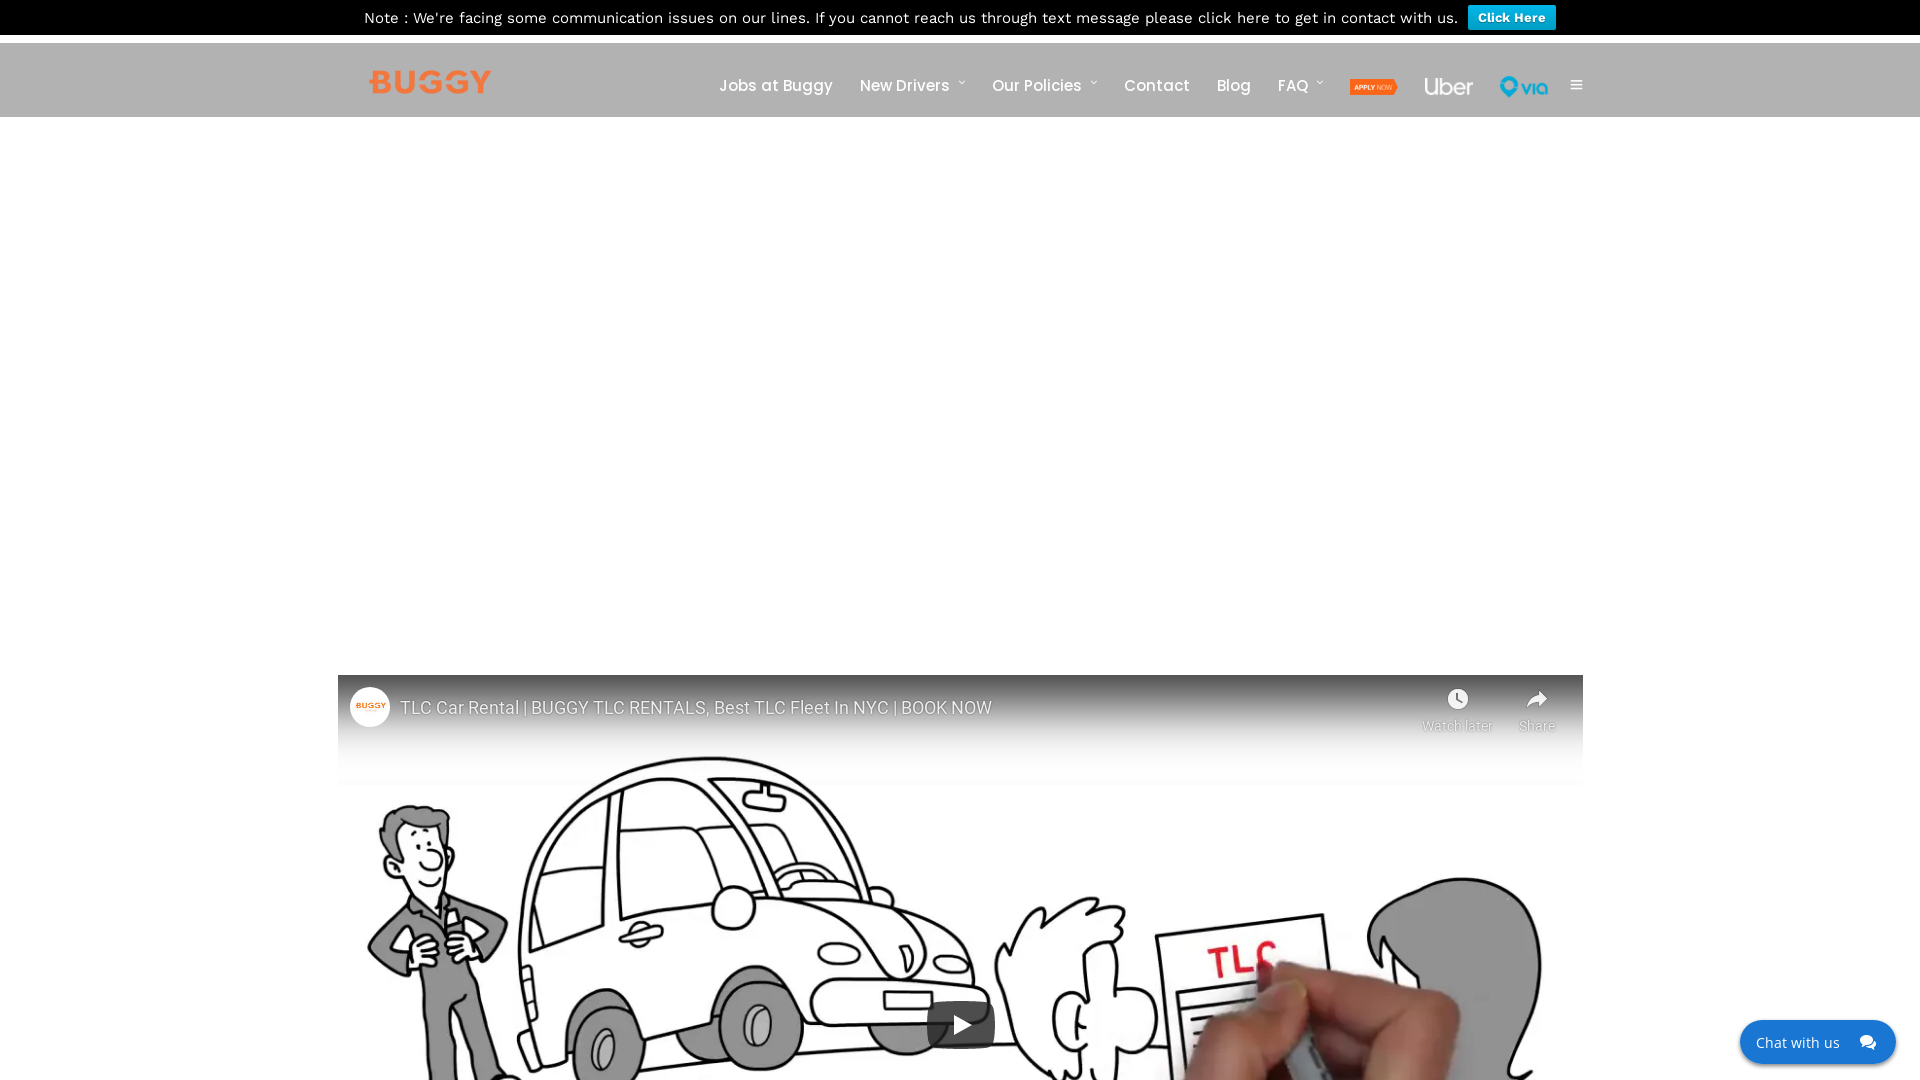Open the TLC Car Rental video title link
The height and width of the screenshot is (1080, 1920).
[x=695, y=707]
